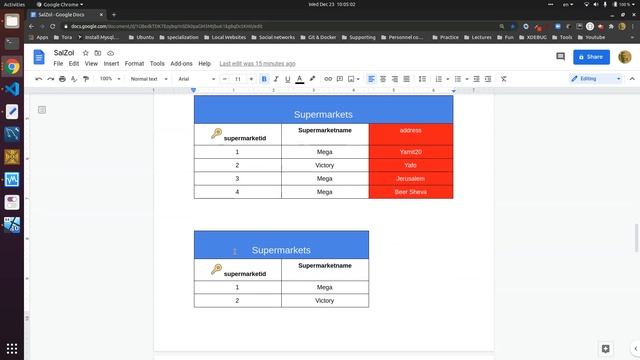Click the Redo icon in toolbar
The image size is (640, 360).
pyautogui.click(x=51, y=79)
